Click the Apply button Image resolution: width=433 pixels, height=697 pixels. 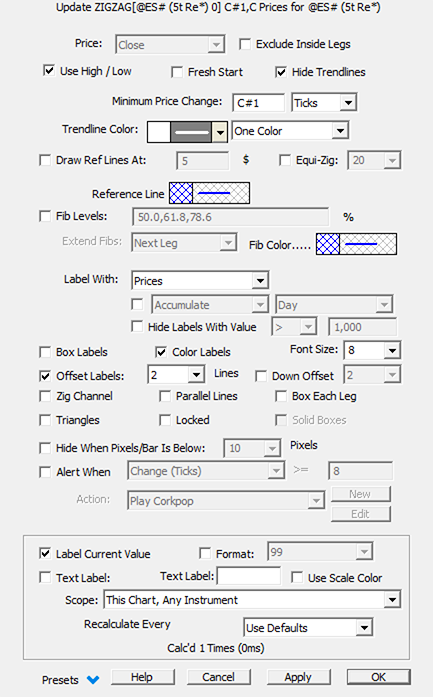coord(298,677)
